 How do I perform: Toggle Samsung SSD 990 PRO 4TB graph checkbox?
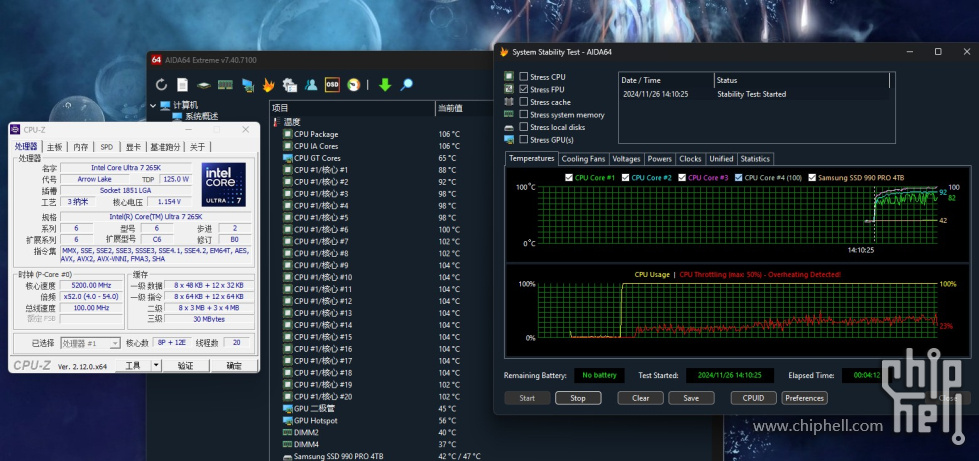[x=812, y=177]
